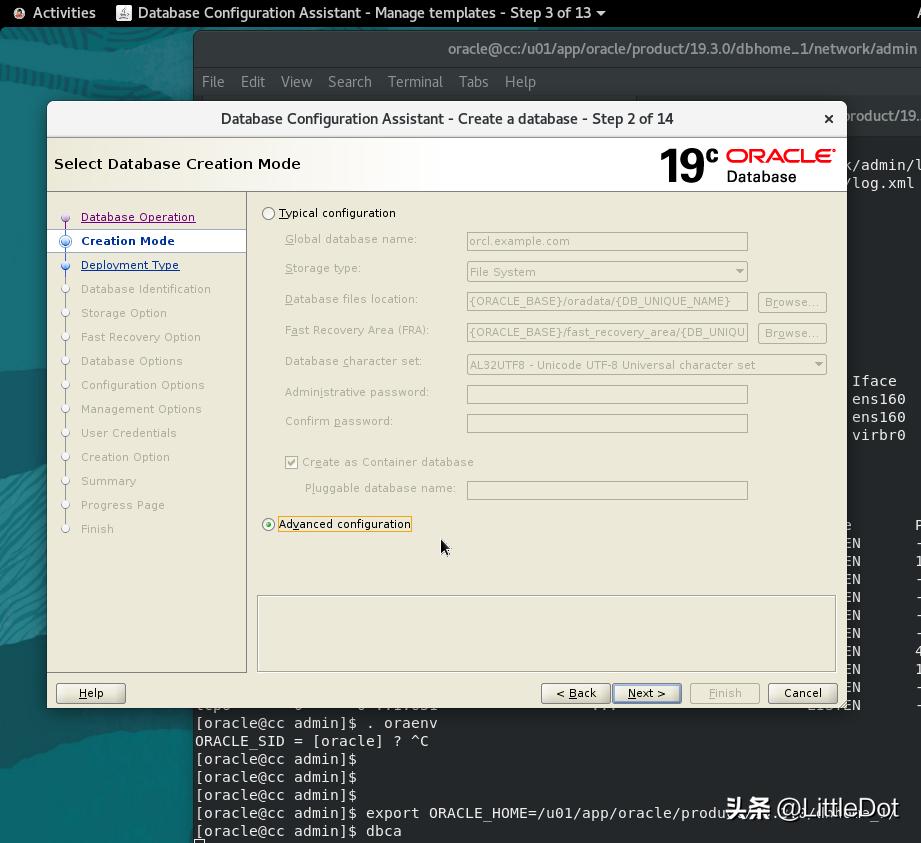Click Database Options step
Viewport: 921px width, 843px height.
pyautogui.click(x=132, y=361)
